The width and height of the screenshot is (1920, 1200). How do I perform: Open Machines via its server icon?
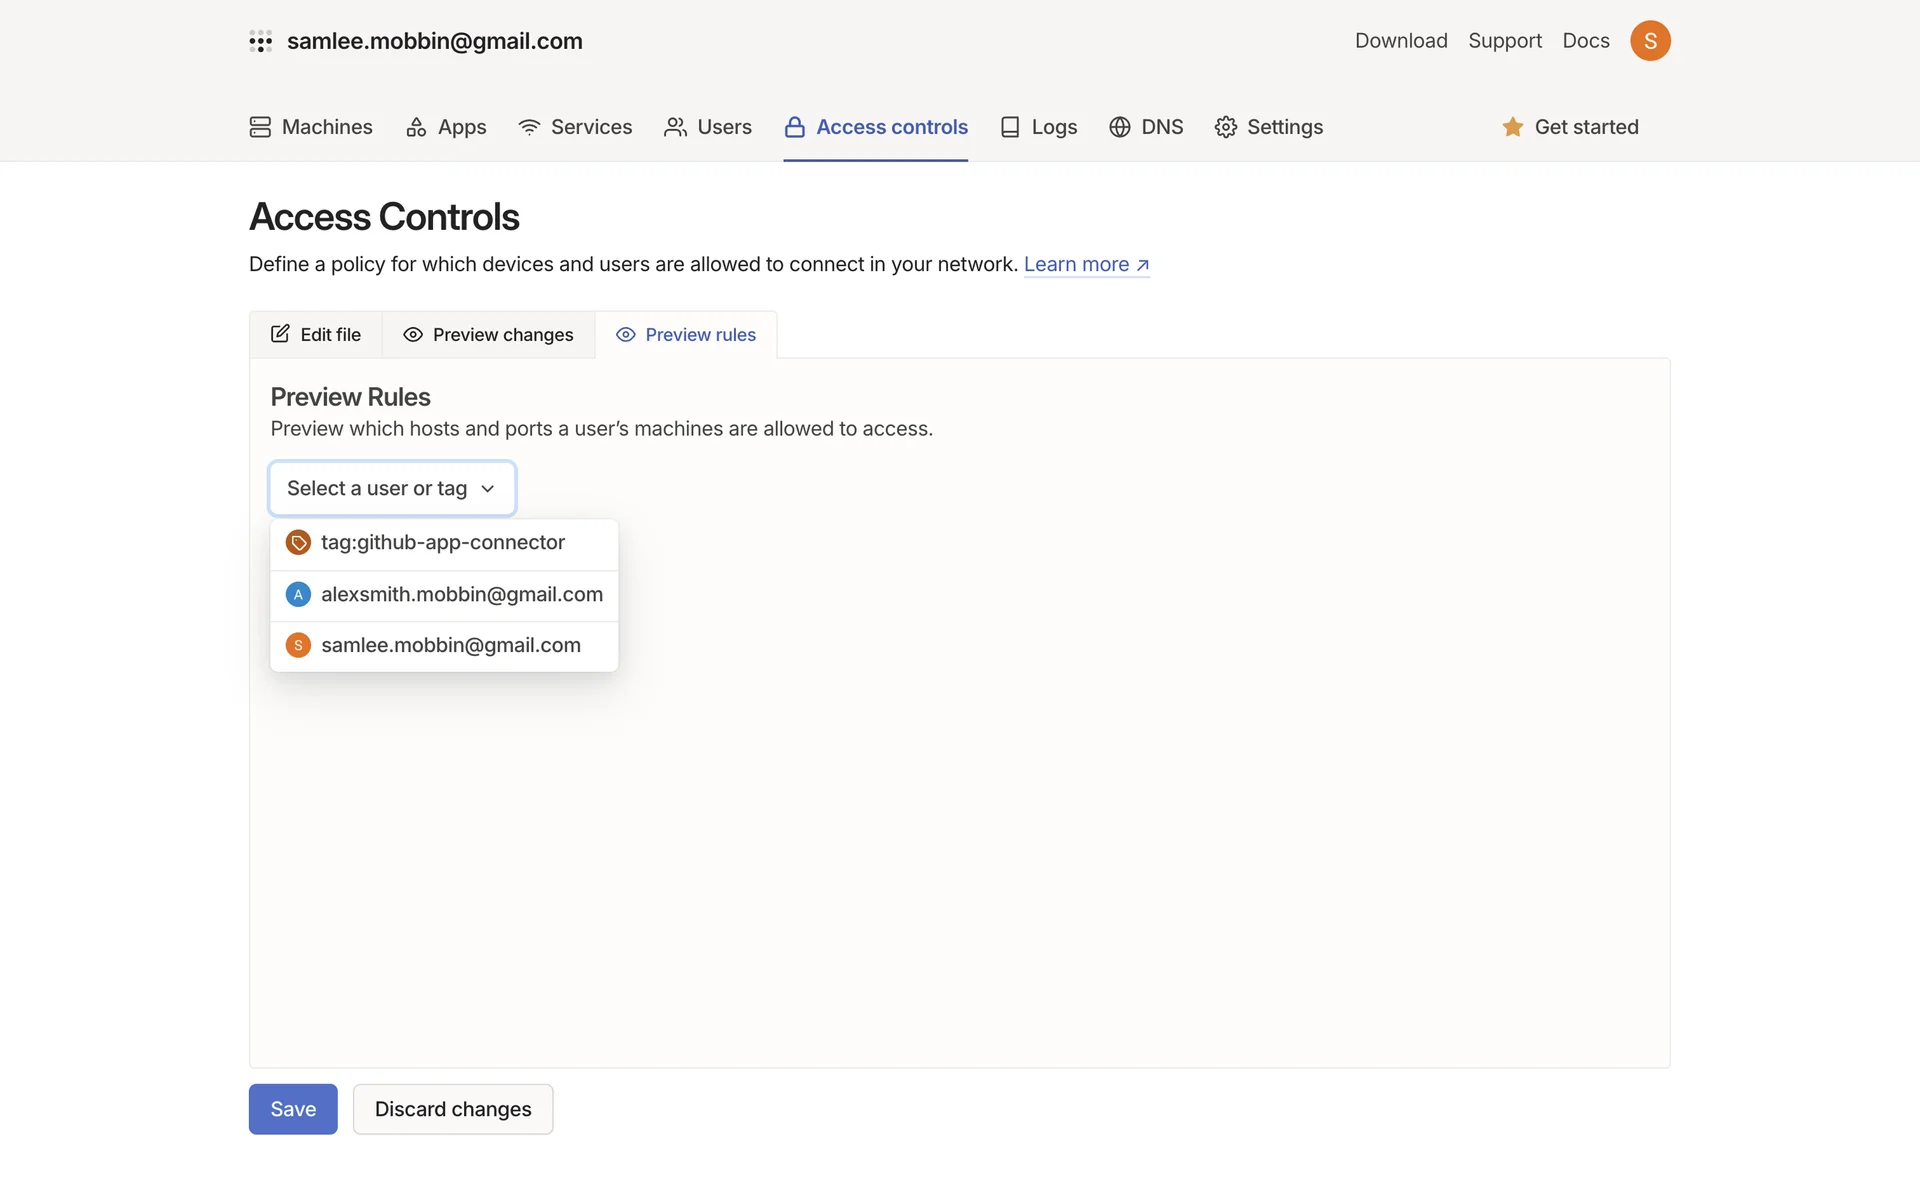click(x=260, y=127)
